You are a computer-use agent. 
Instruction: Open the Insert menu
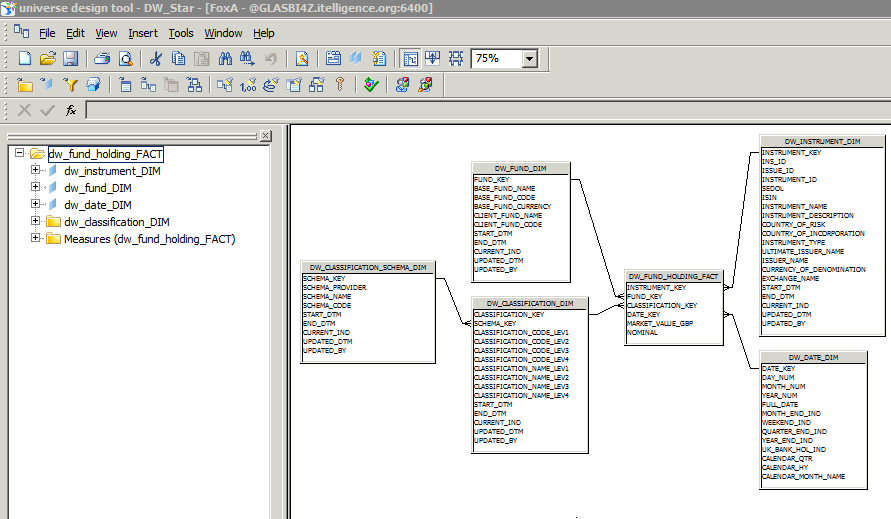pyautogui.click(x=143, y=33)
